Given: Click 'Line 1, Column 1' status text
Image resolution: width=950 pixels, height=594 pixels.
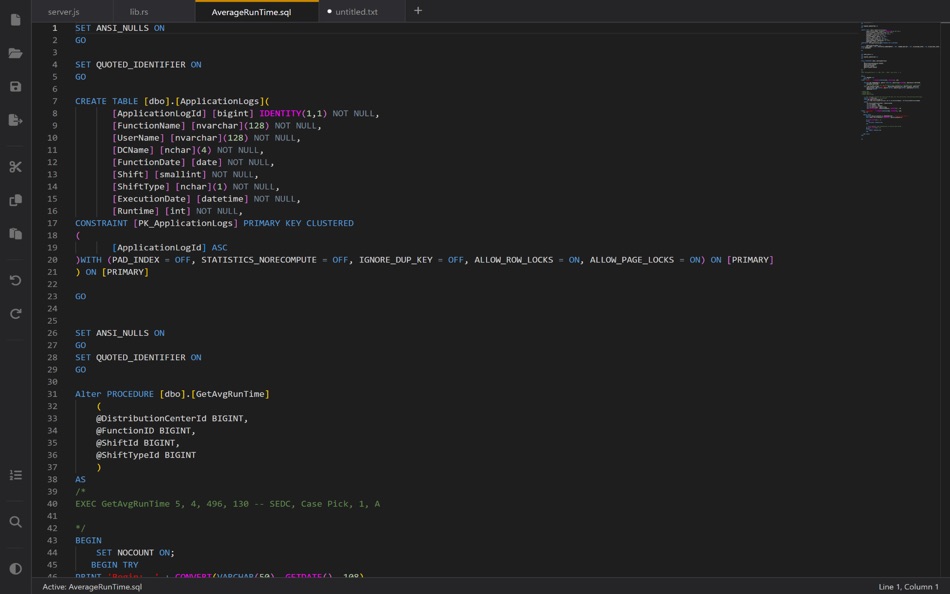Looking at the screenshot, I should pyautogui.click(x=908, y=587).
